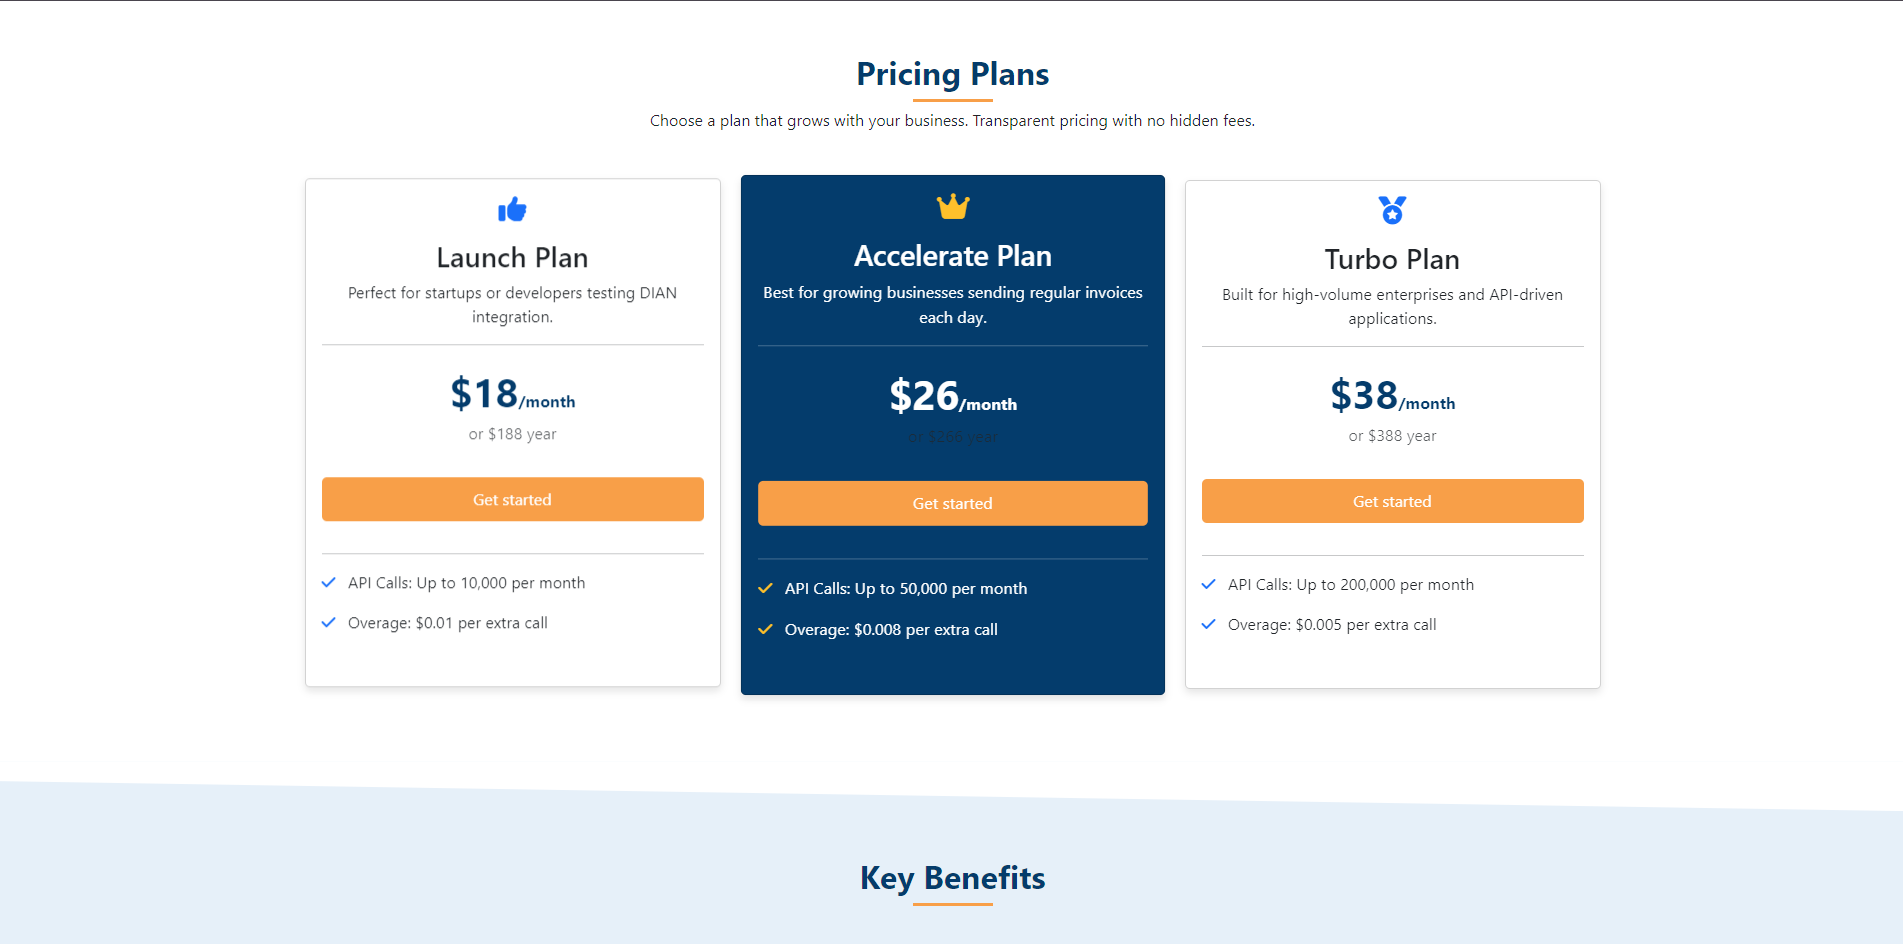This screenshot has width=1903, height=944.
Task: Click the medal icon on Turbo Plan
Action: click(1391, 210)
